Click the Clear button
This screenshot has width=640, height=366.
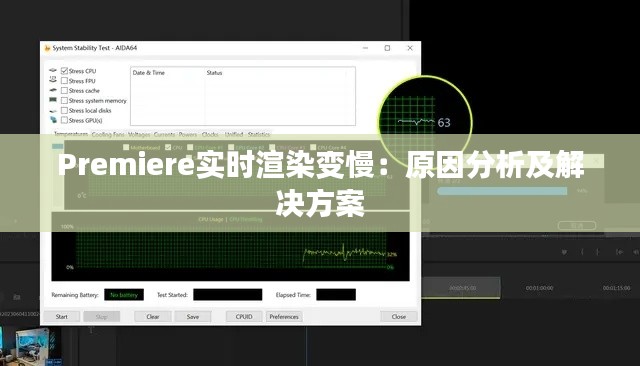pos(153,317)
